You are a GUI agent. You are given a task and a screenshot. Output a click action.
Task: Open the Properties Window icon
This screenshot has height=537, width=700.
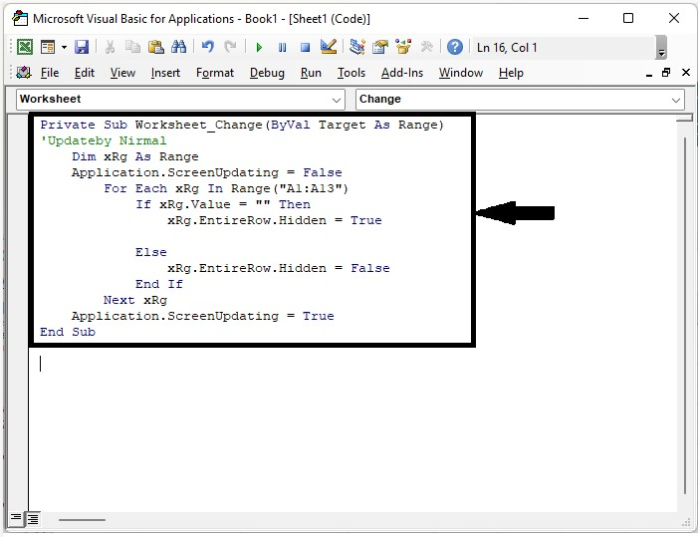click(380, 47)
